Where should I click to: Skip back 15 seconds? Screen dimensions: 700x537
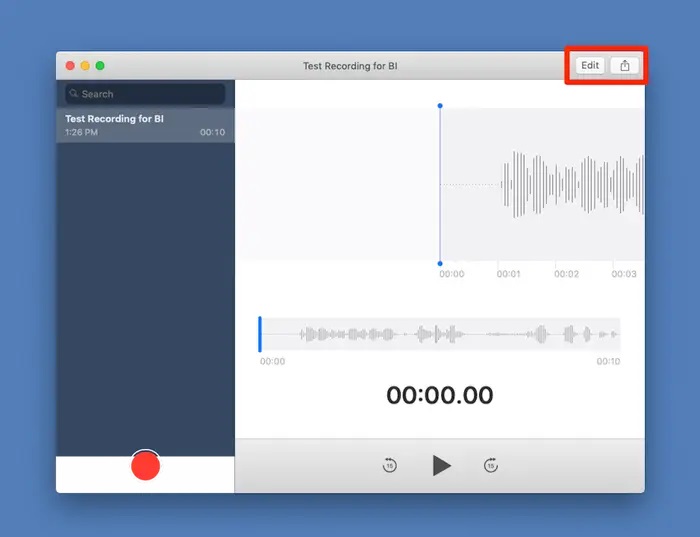(x=390, y=465)
